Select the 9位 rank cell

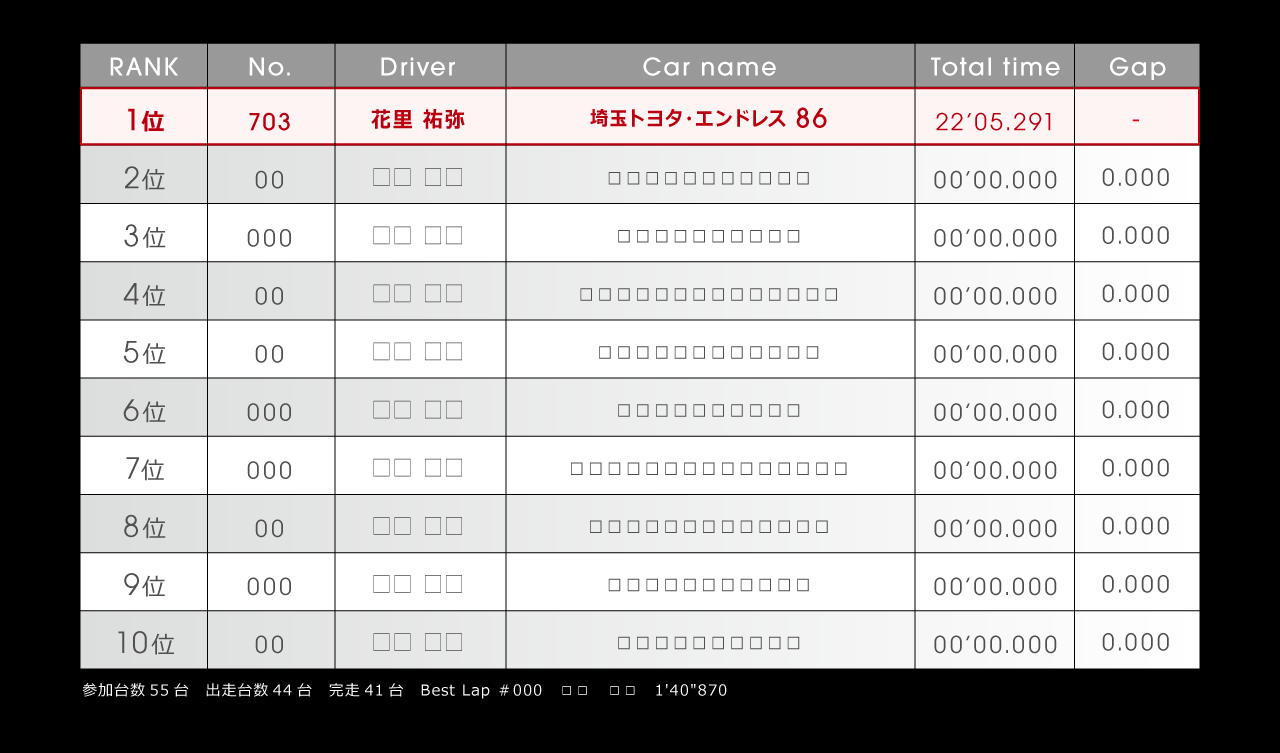[144, 582]
